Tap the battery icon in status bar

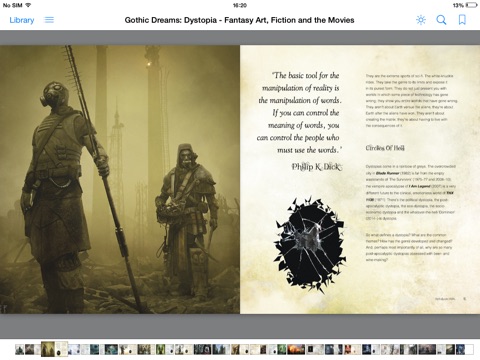(471, 5)
